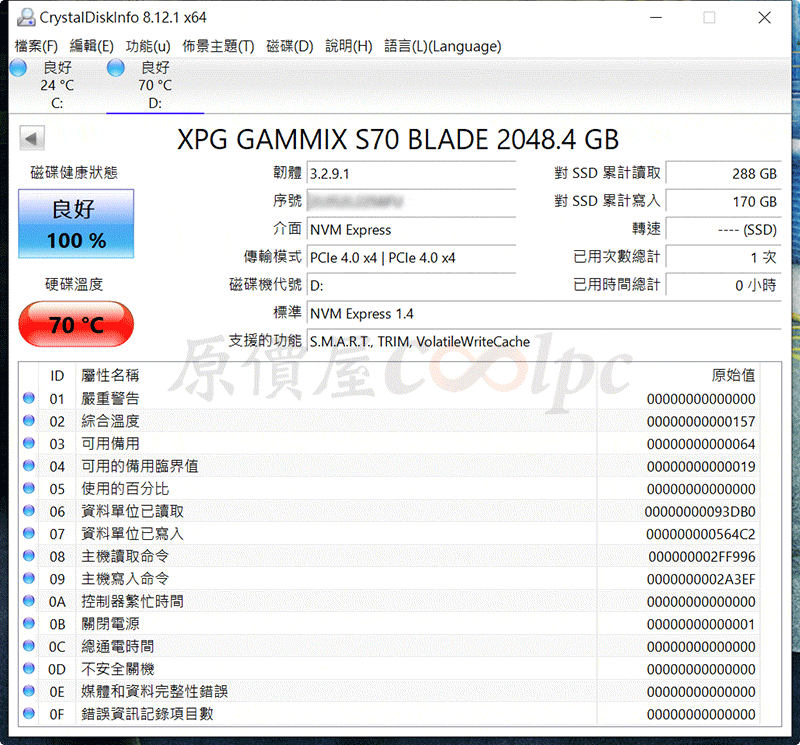Click the S.M.A.R.T., TRIM features field
800x745 pixels.
544,341
